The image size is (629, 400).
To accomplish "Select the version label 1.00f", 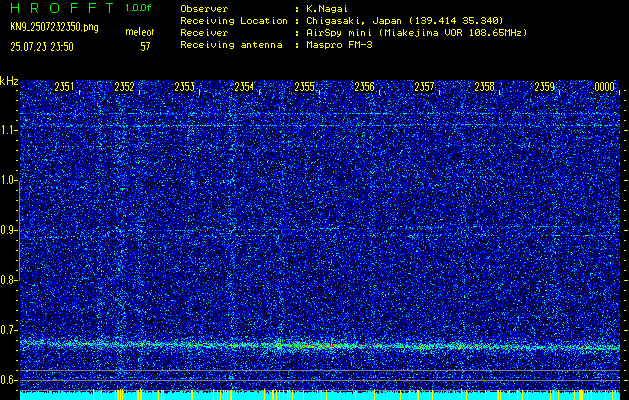I will (138, 8).
